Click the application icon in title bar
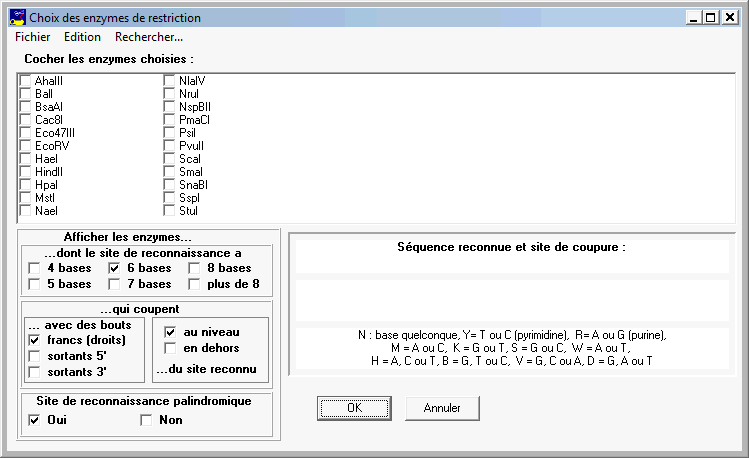The height and width of the screenshot is (458, 749). [x=17, y=18]
